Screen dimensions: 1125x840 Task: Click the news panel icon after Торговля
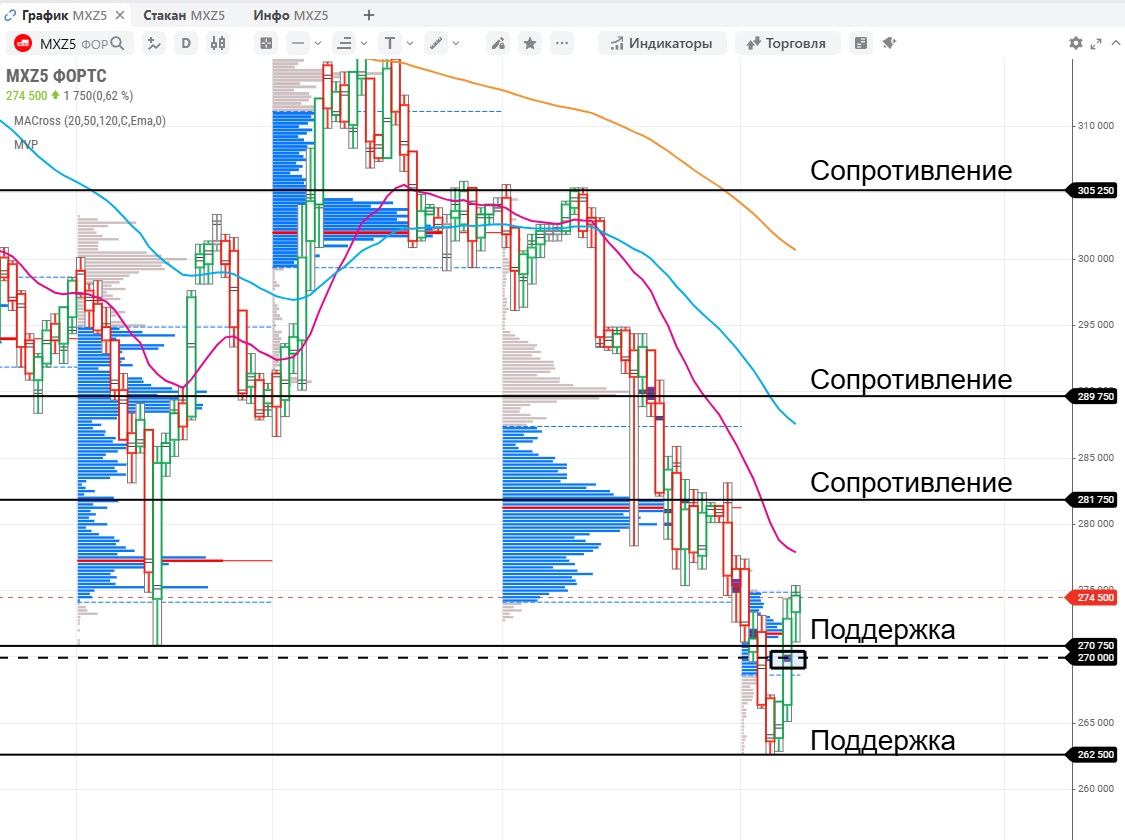pos(860,43)
